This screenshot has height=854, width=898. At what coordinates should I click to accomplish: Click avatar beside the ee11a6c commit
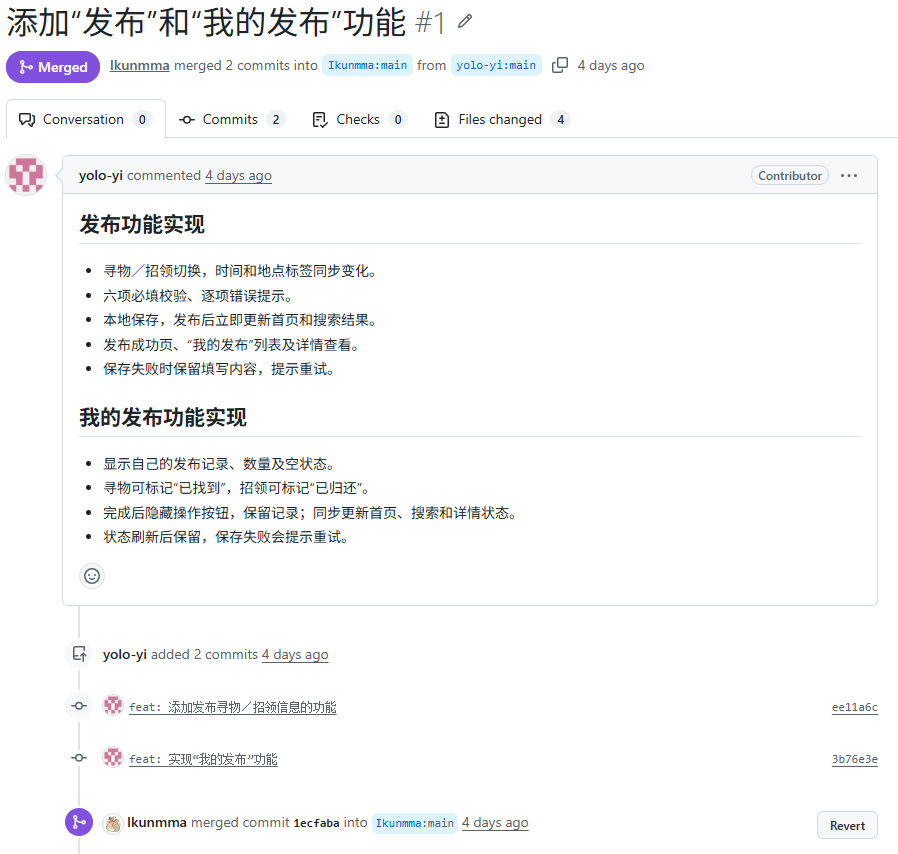point(113,706)
